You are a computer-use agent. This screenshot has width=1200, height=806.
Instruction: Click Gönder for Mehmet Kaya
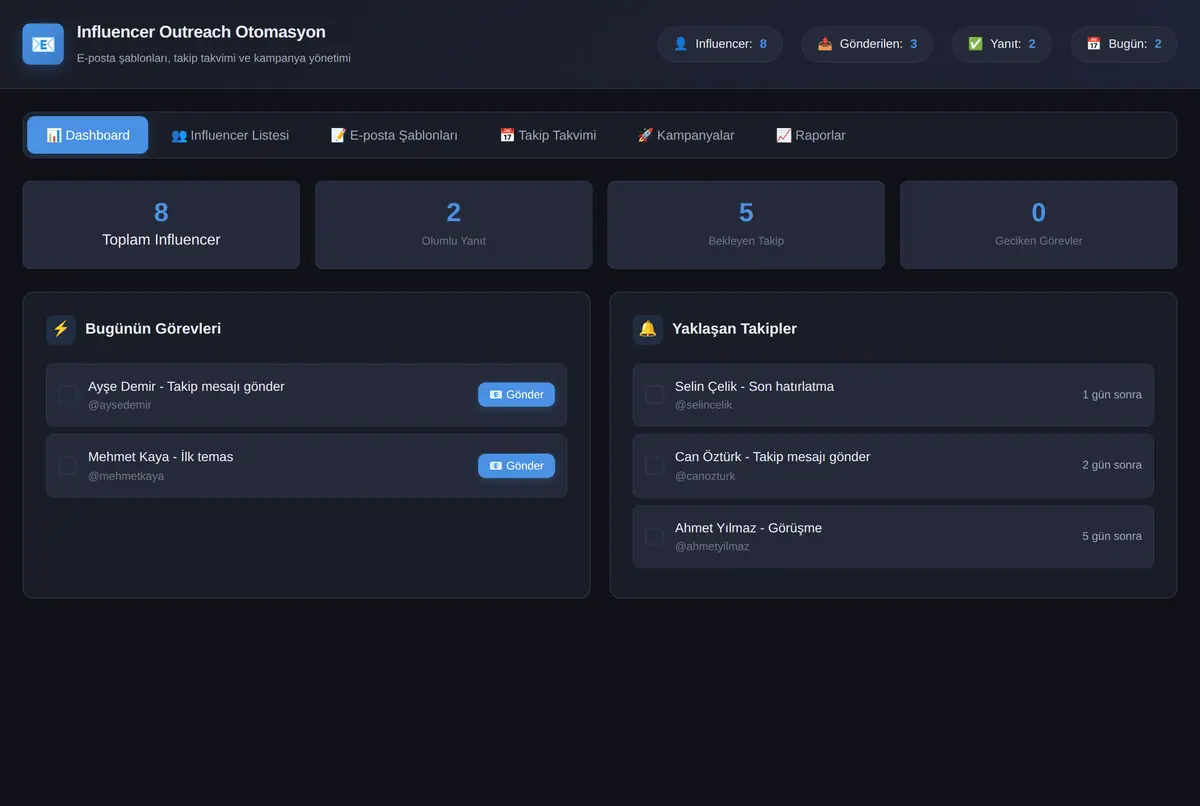[x=516, y=466]
